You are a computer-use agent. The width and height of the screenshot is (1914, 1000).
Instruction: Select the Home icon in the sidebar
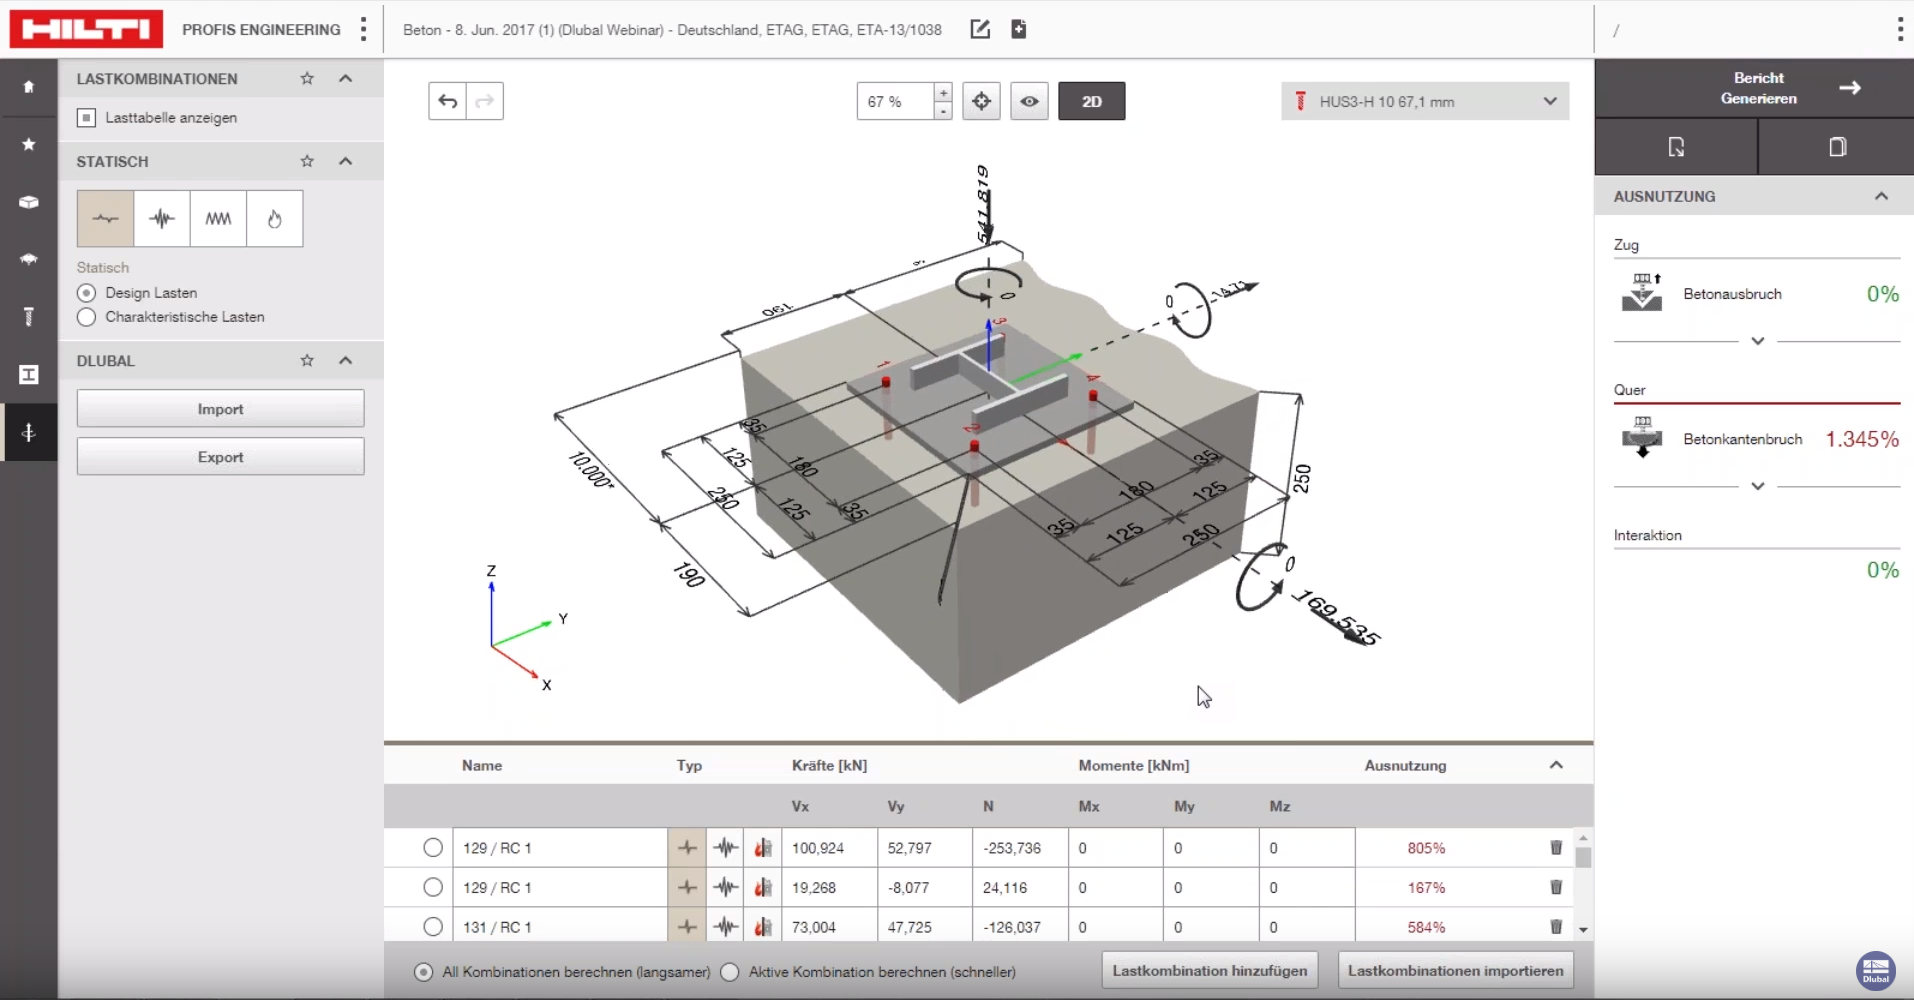tap(29, 87)
